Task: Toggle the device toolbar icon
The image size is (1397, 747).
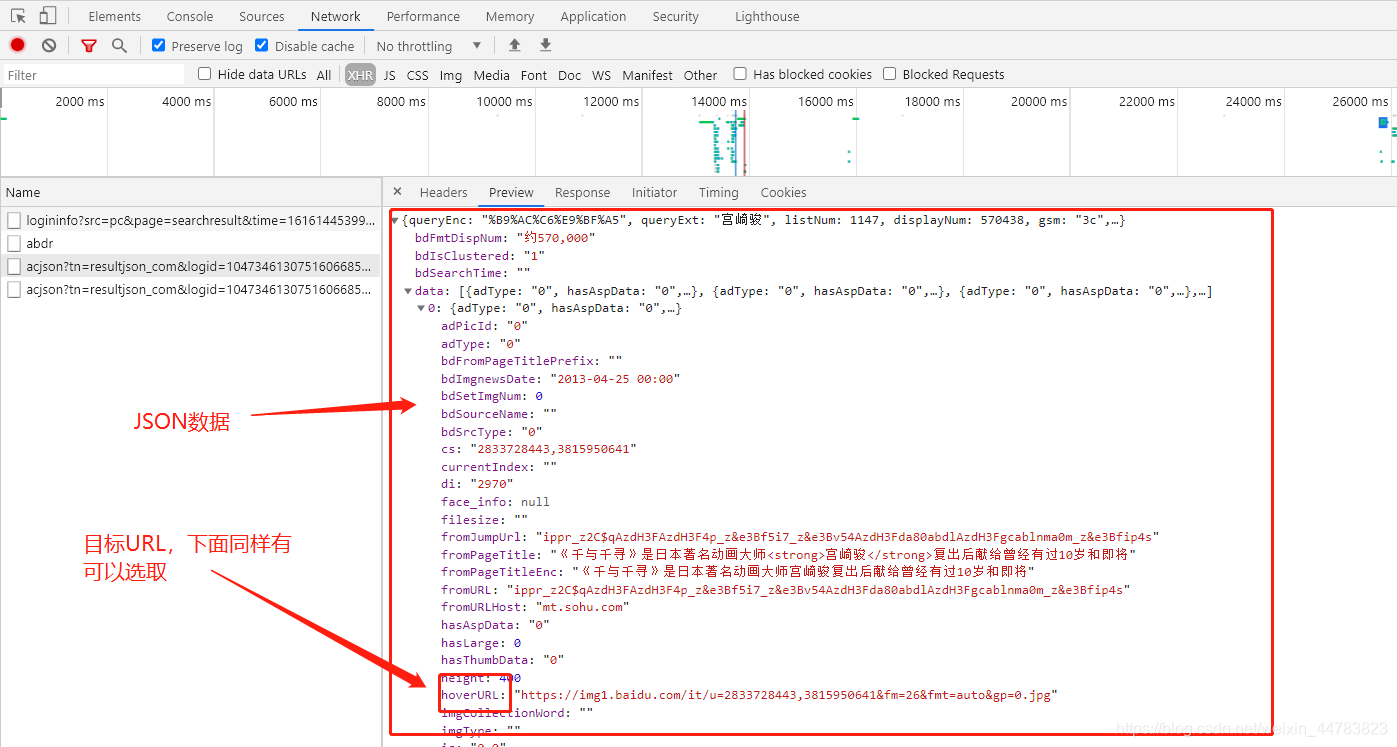Action: point(48,16)
